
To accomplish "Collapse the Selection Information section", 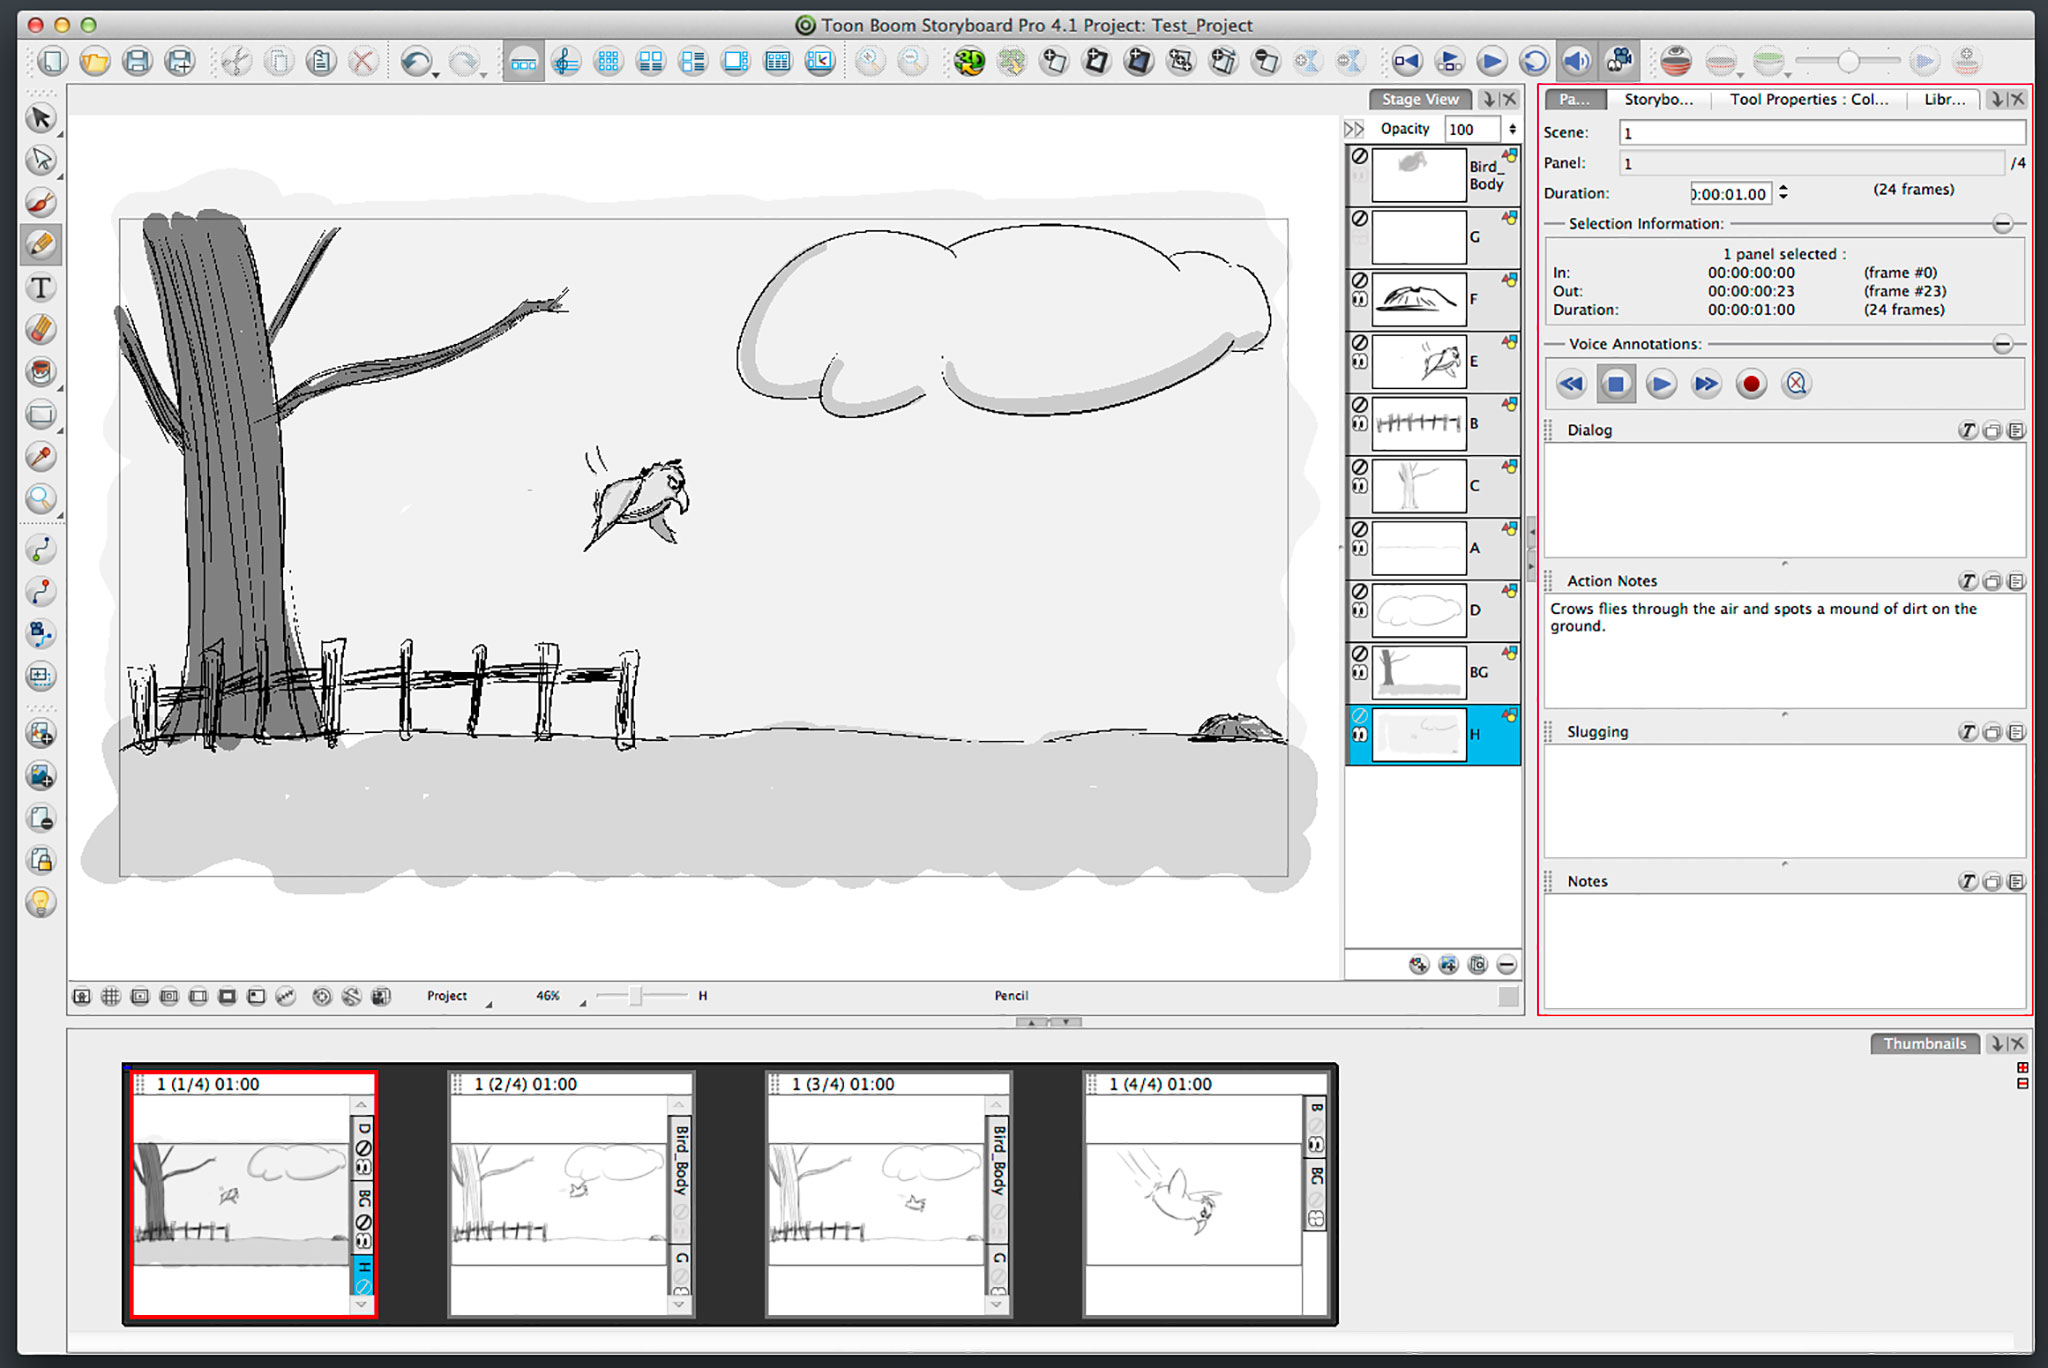I will click(x=2002, y=224).
